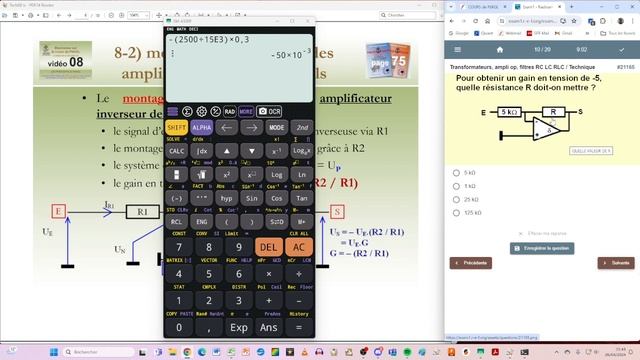Image resolution: width=640 pixels, height=360 pixels.
Task: Click the left arrow cursor key
Action: pos(227,128)
